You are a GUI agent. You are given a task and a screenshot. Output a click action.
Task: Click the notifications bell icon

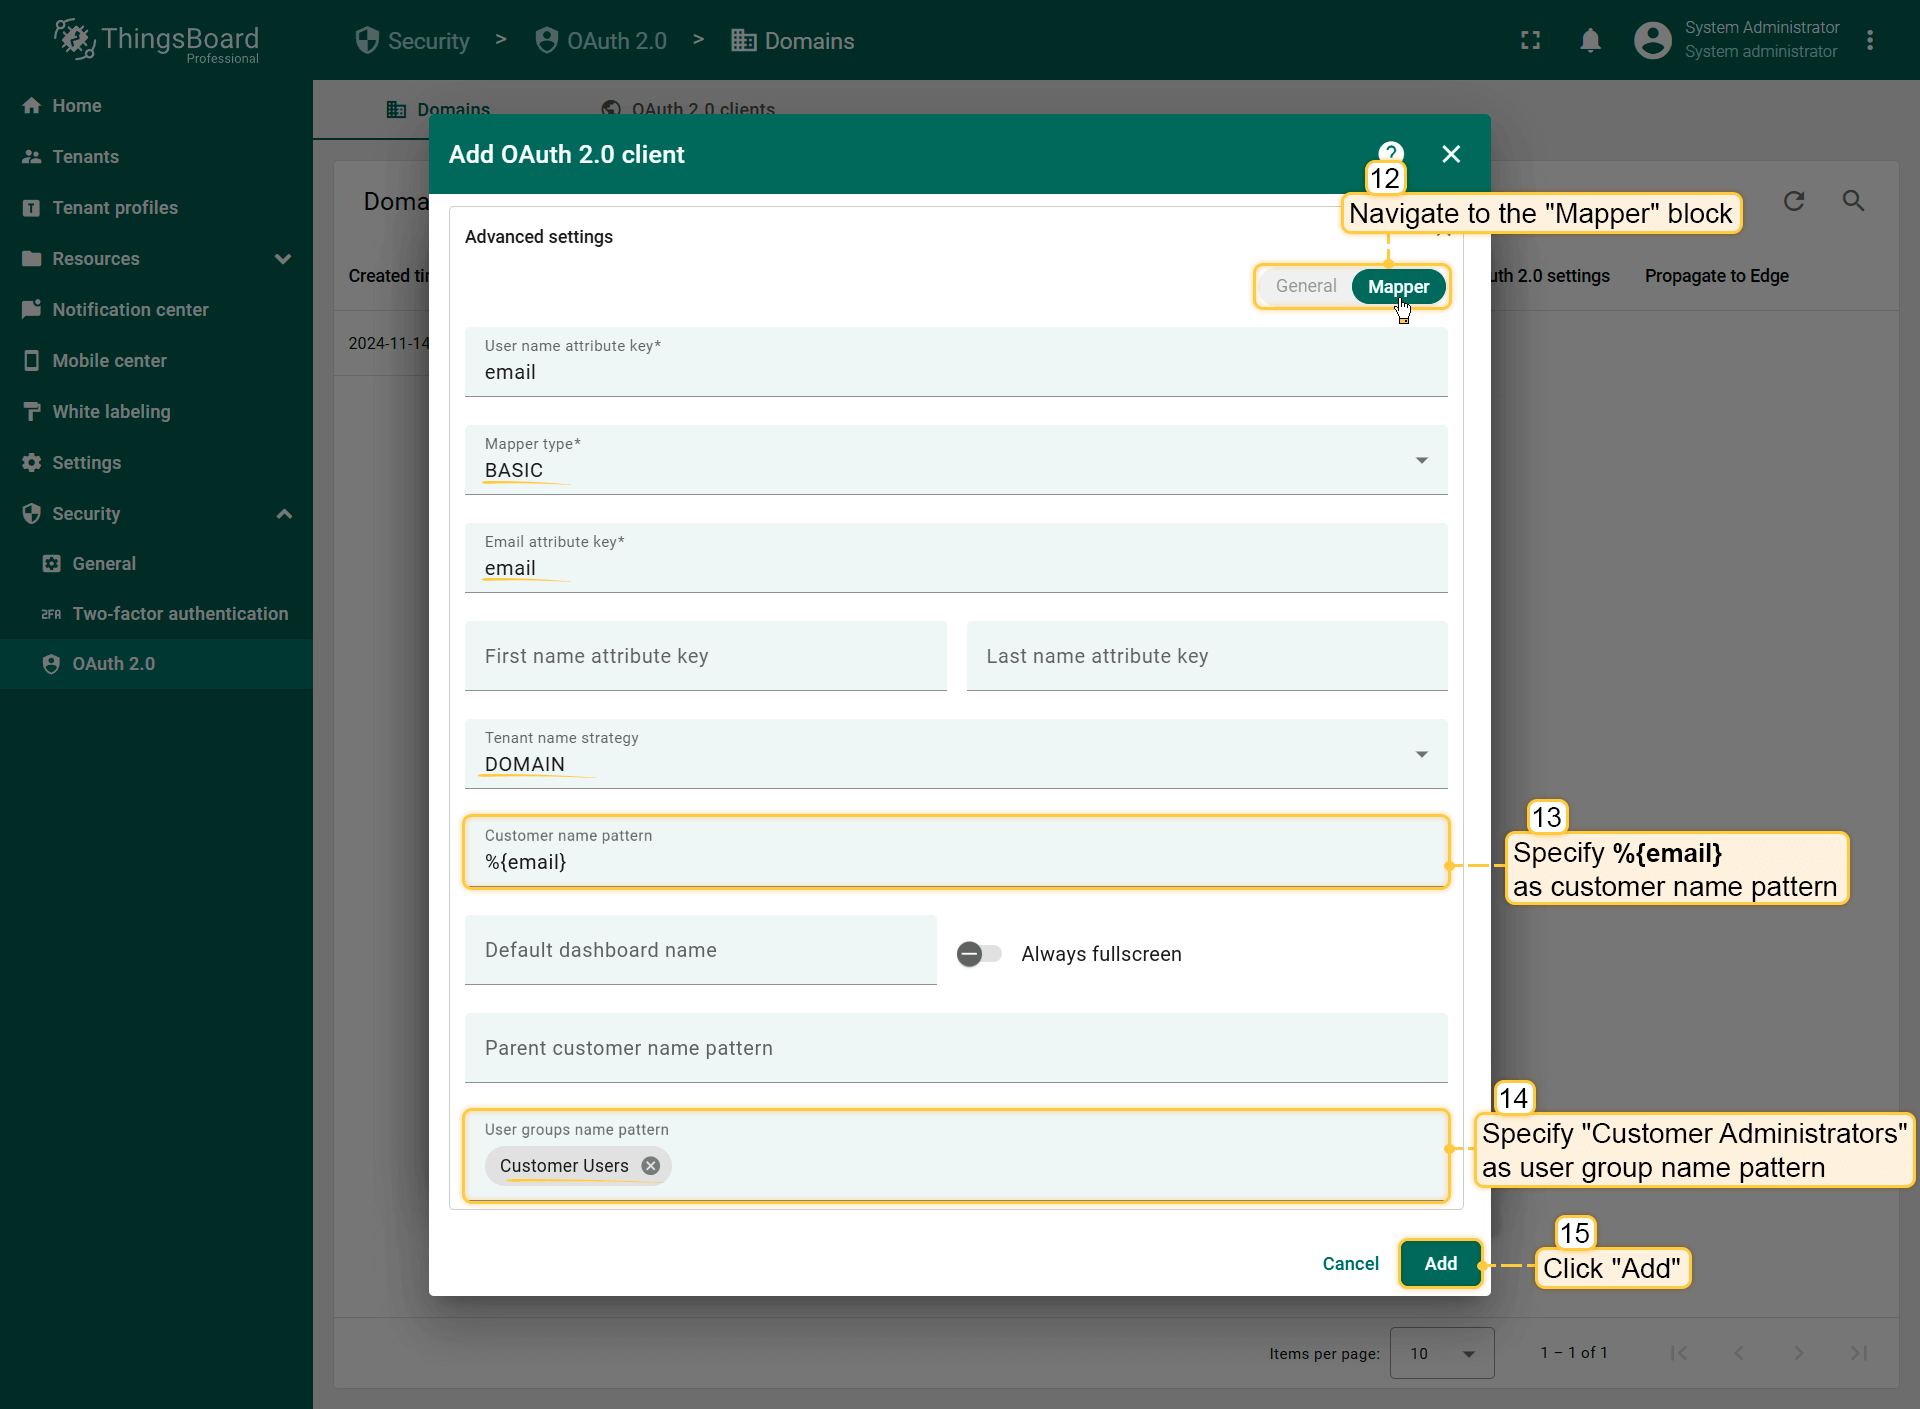coord(1590,41)
